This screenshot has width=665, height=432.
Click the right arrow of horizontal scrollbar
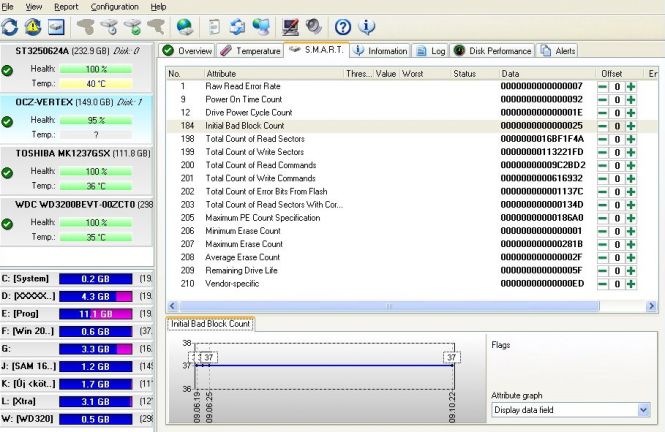[651, 306]
